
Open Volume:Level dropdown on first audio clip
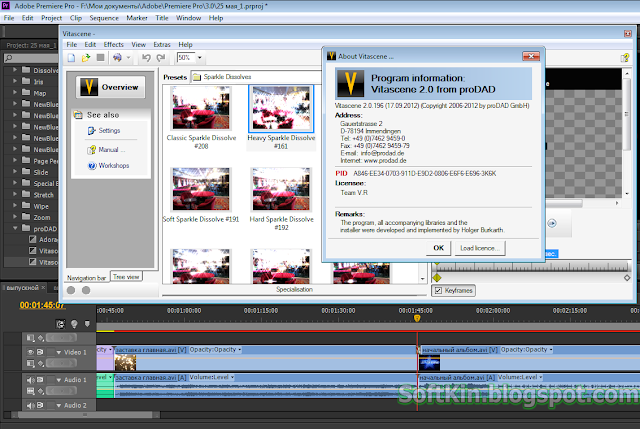232,378
